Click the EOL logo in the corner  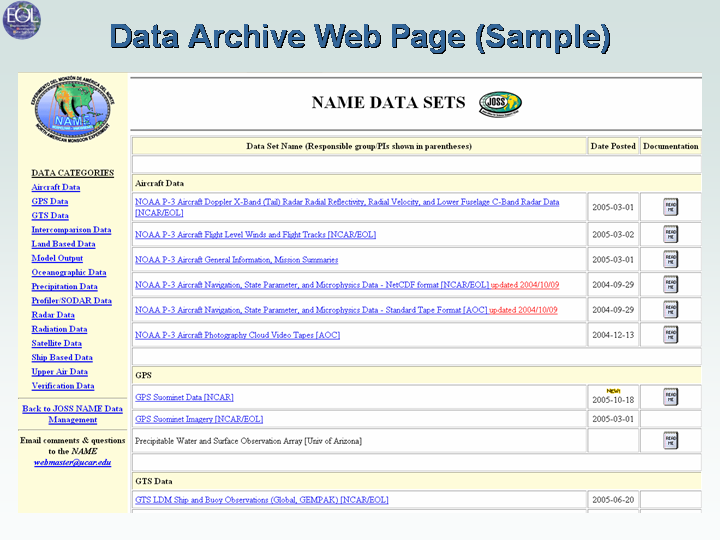tap(21, 20)
